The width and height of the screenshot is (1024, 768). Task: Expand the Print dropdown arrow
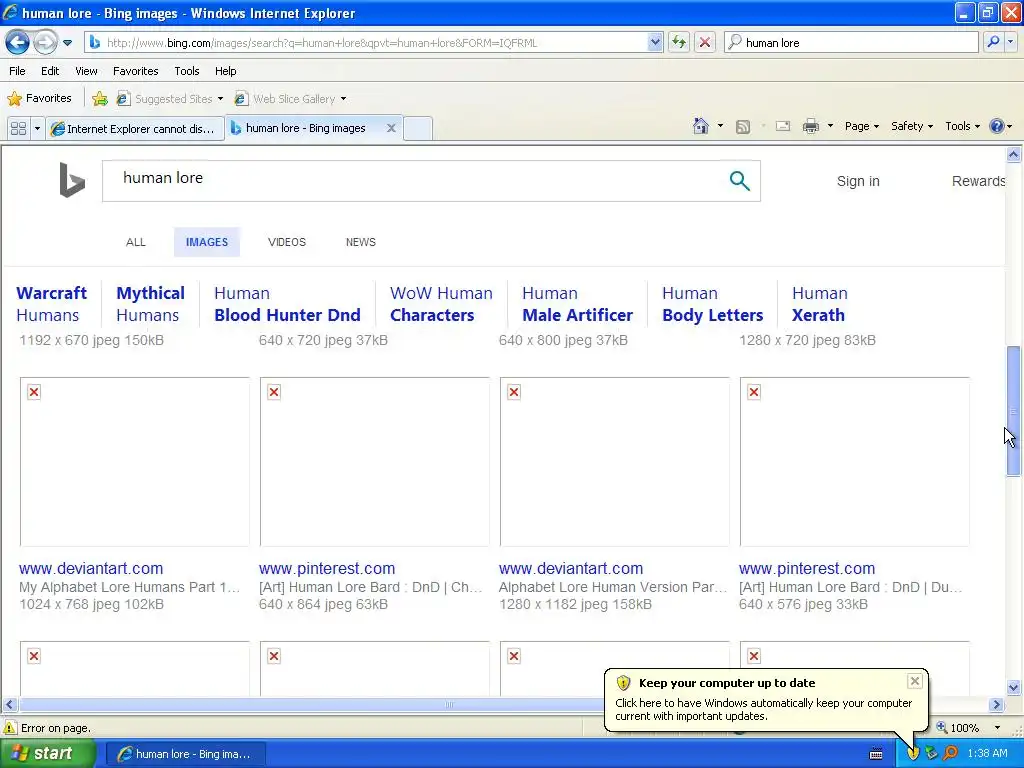(830, 126)
